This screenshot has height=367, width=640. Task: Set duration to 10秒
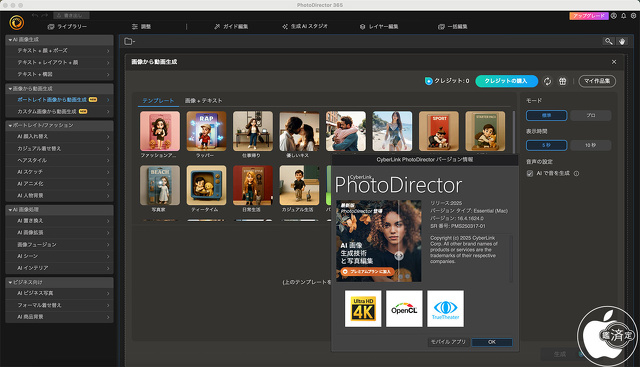click(591, 145)
